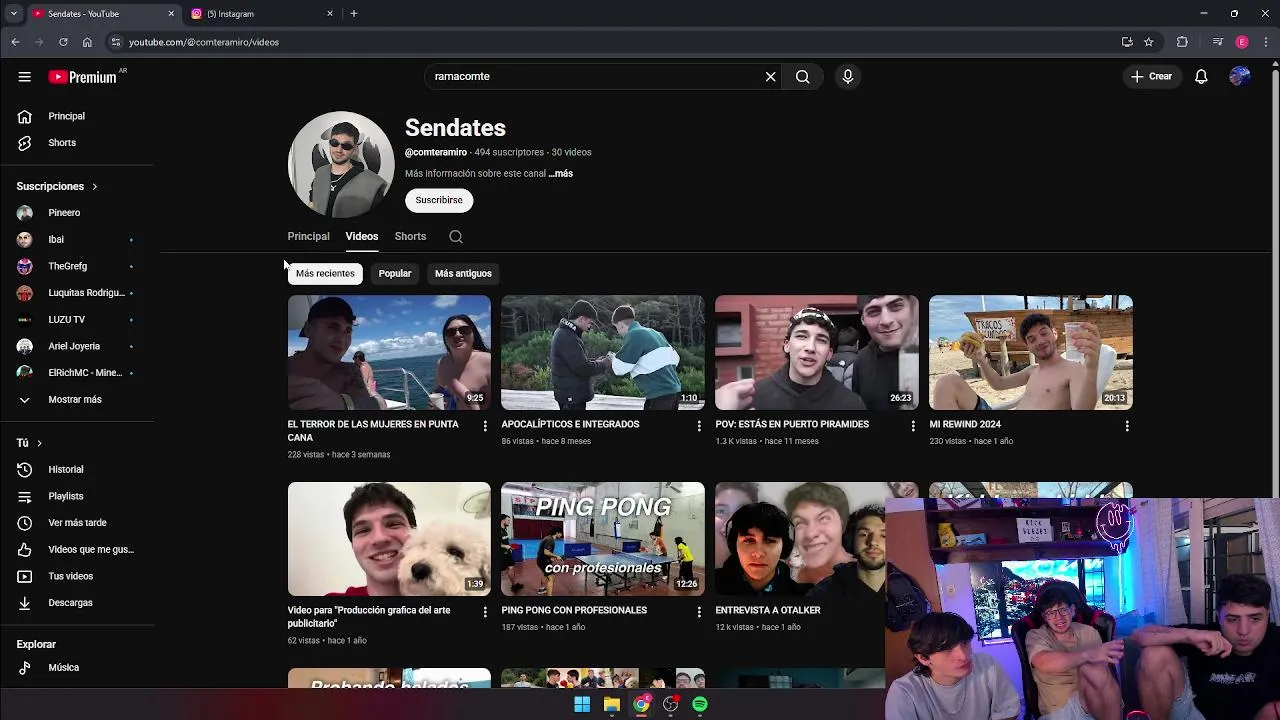This screenshot has height=720, width=1280.
Task: Click the Sendates channel avatar
Action: (341, 165)
